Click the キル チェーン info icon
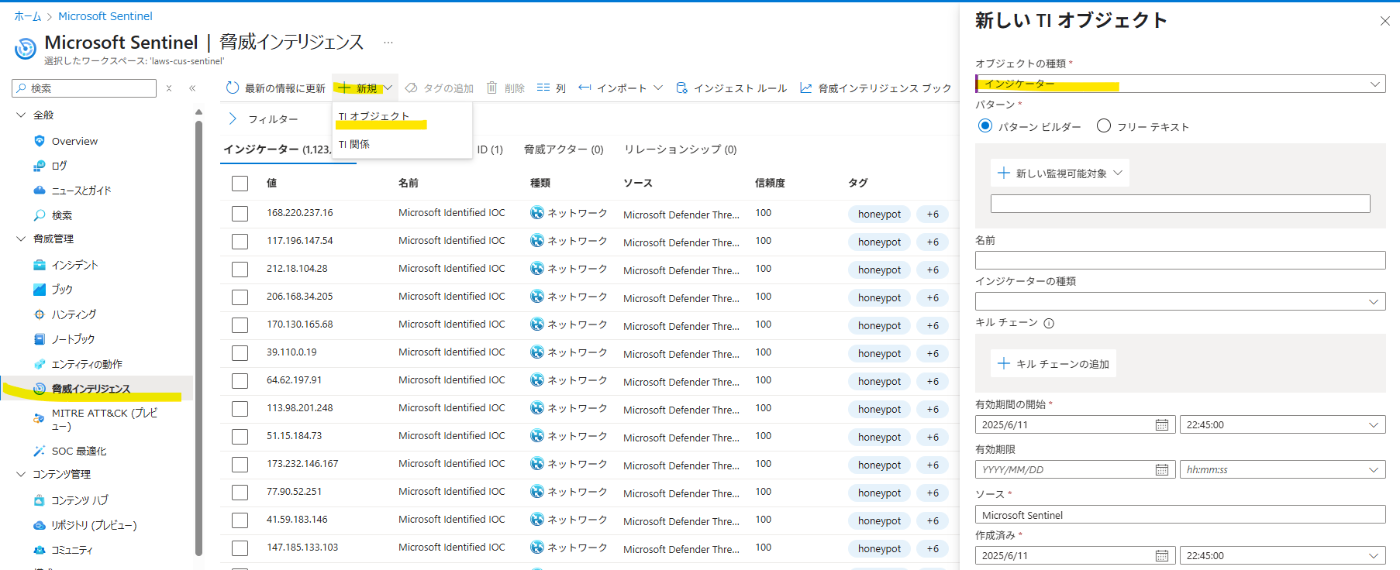Image resolution: width=1400 pixels, height=570 pixels. (1049, 323)
